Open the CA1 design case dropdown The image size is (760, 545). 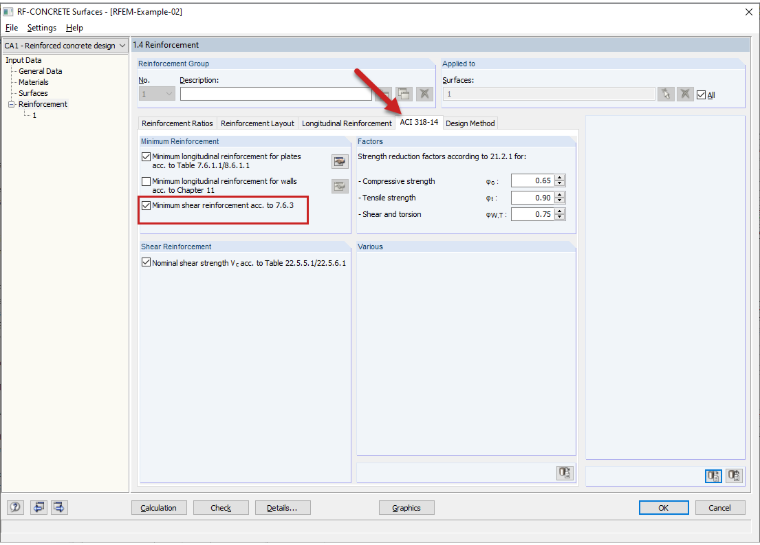pyautogui.click(x=122, y=46)
